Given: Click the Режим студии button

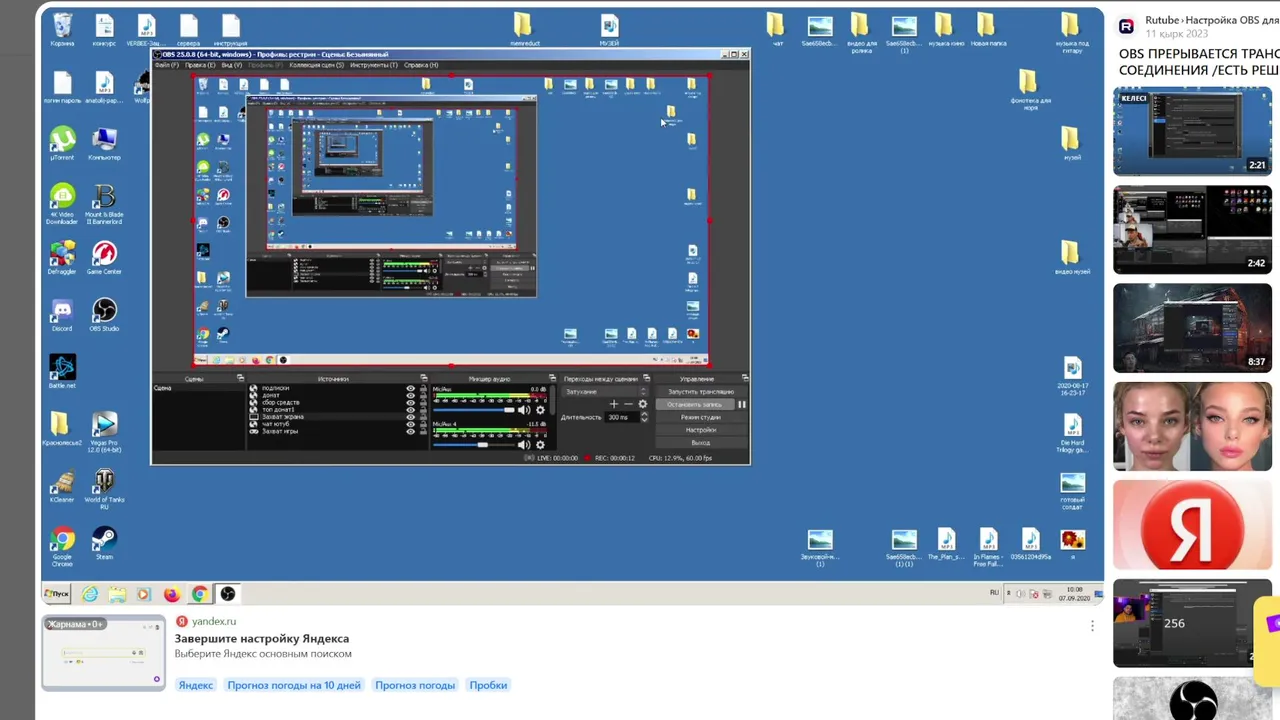Looking at the screenshot, I should (x=701, y=417).
